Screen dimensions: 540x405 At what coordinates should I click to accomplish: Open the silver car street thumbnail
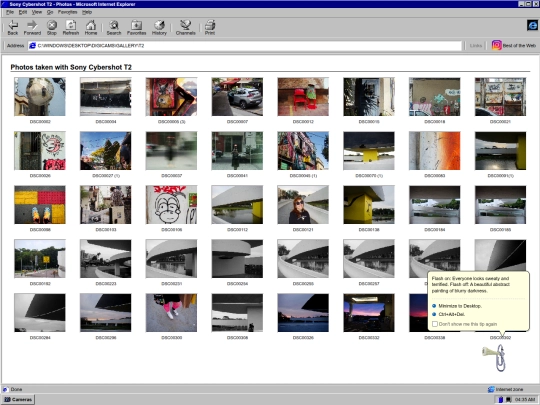pyautogui.click(x=237, y=97)
